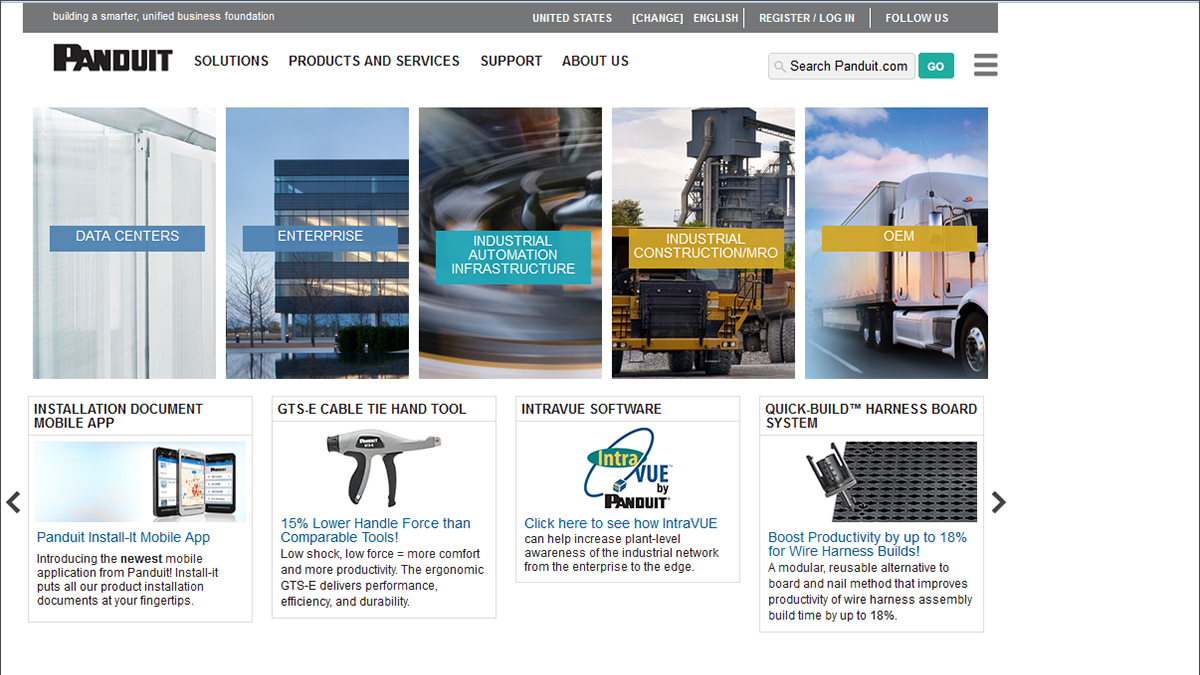
Task: Click Quick-Build Harness Board System heading
Action: click(x=871, y=416)
